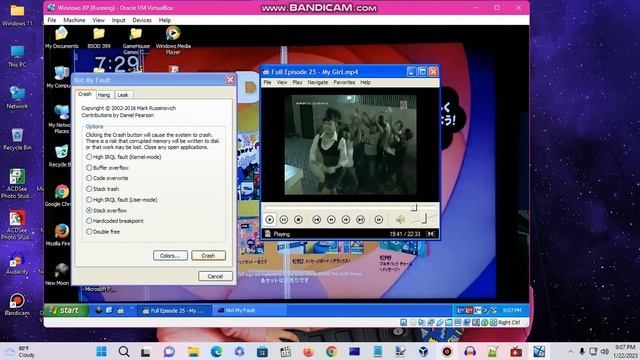Open host desktop Recycle Bin
640x360 pixels.
click(x=17, y=139)
